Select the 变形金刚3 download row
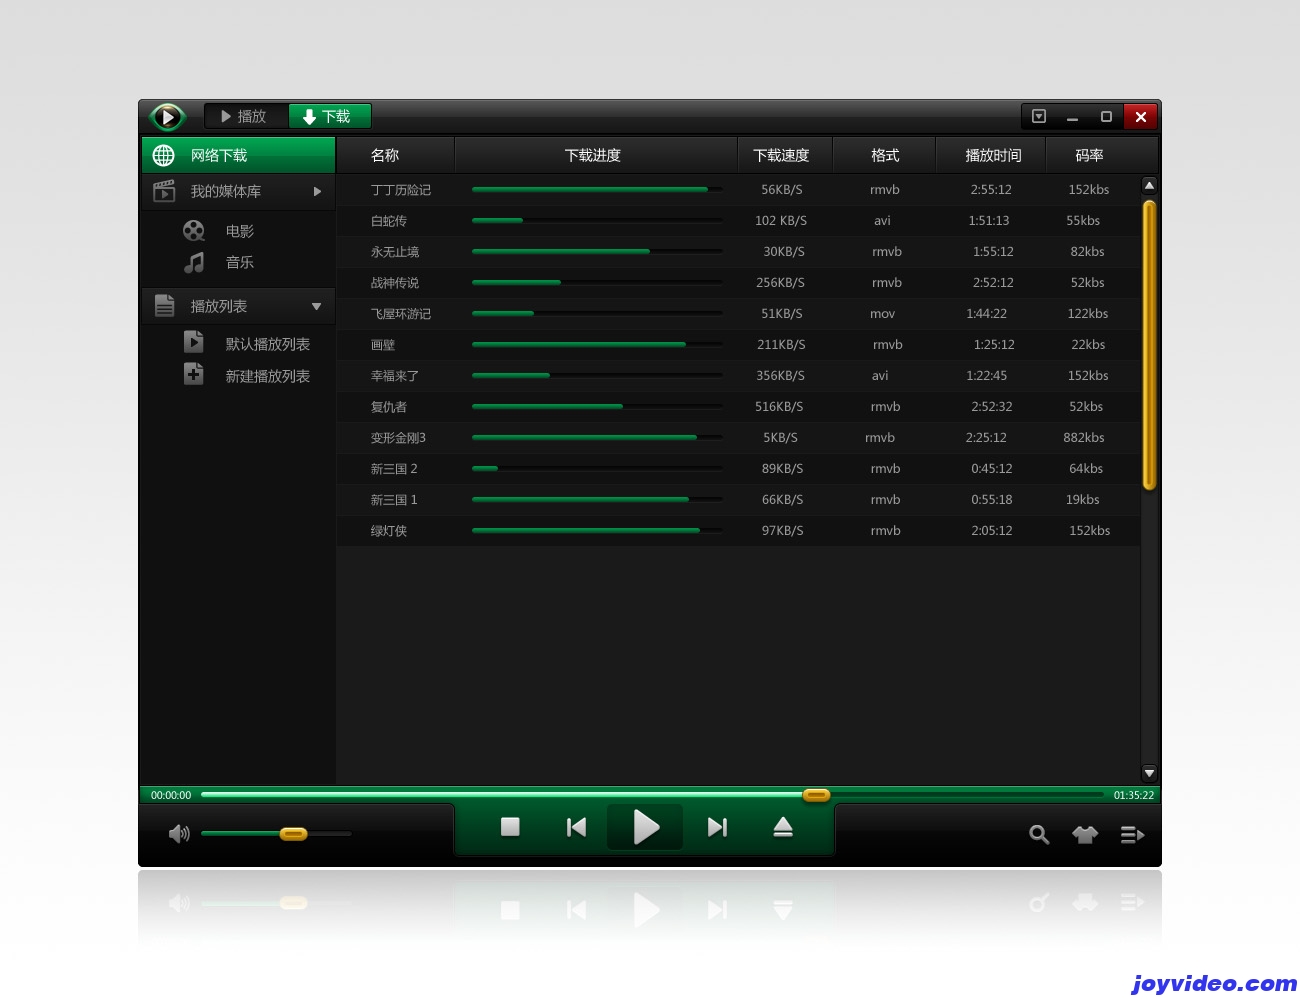Image resolution: width=1300 pixels, height=1000 pixels. 739,438
